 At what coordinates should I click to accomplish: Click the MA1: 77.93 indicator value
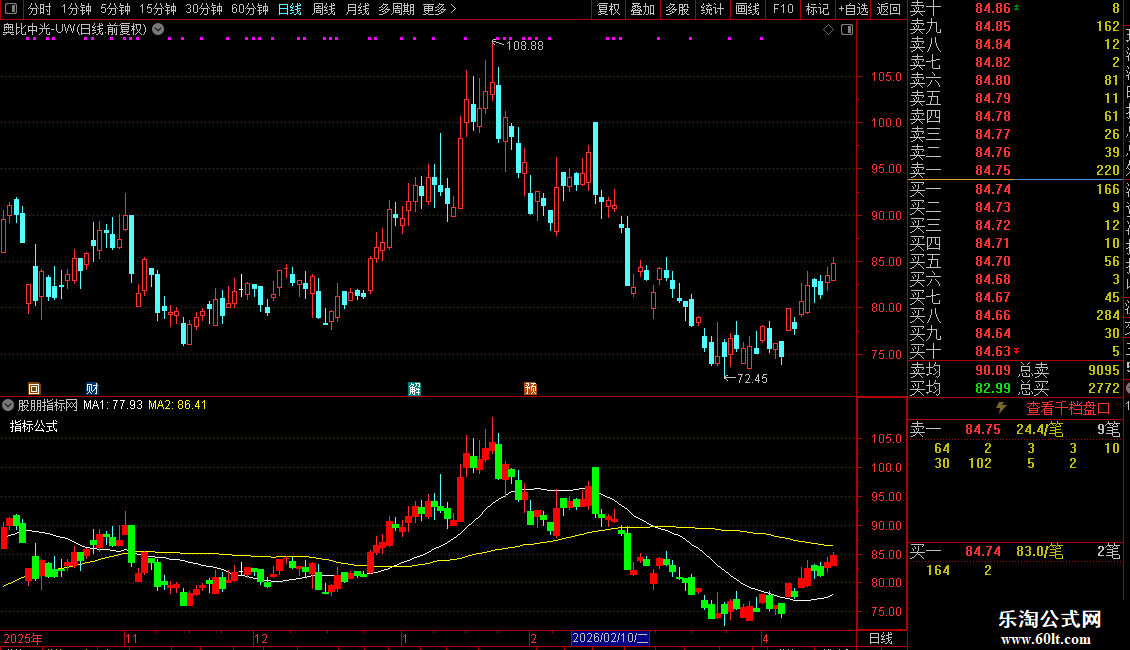[113, 405]
